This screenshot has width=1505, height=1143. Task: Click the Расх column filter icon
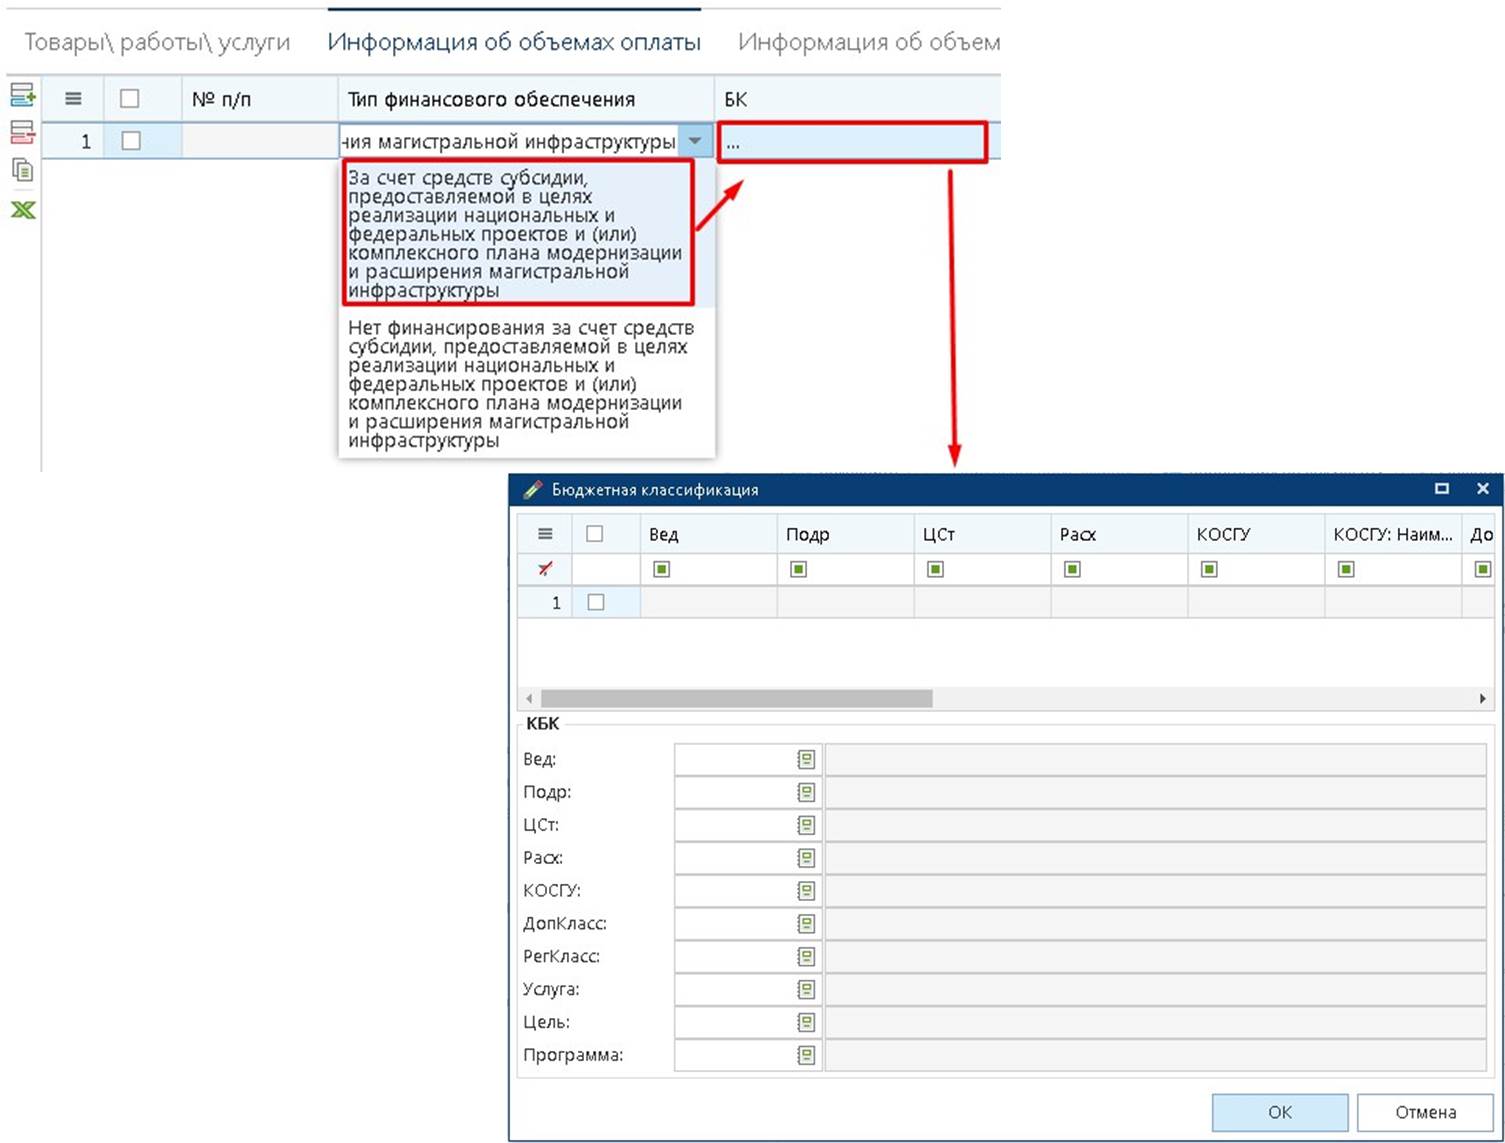1072,569
